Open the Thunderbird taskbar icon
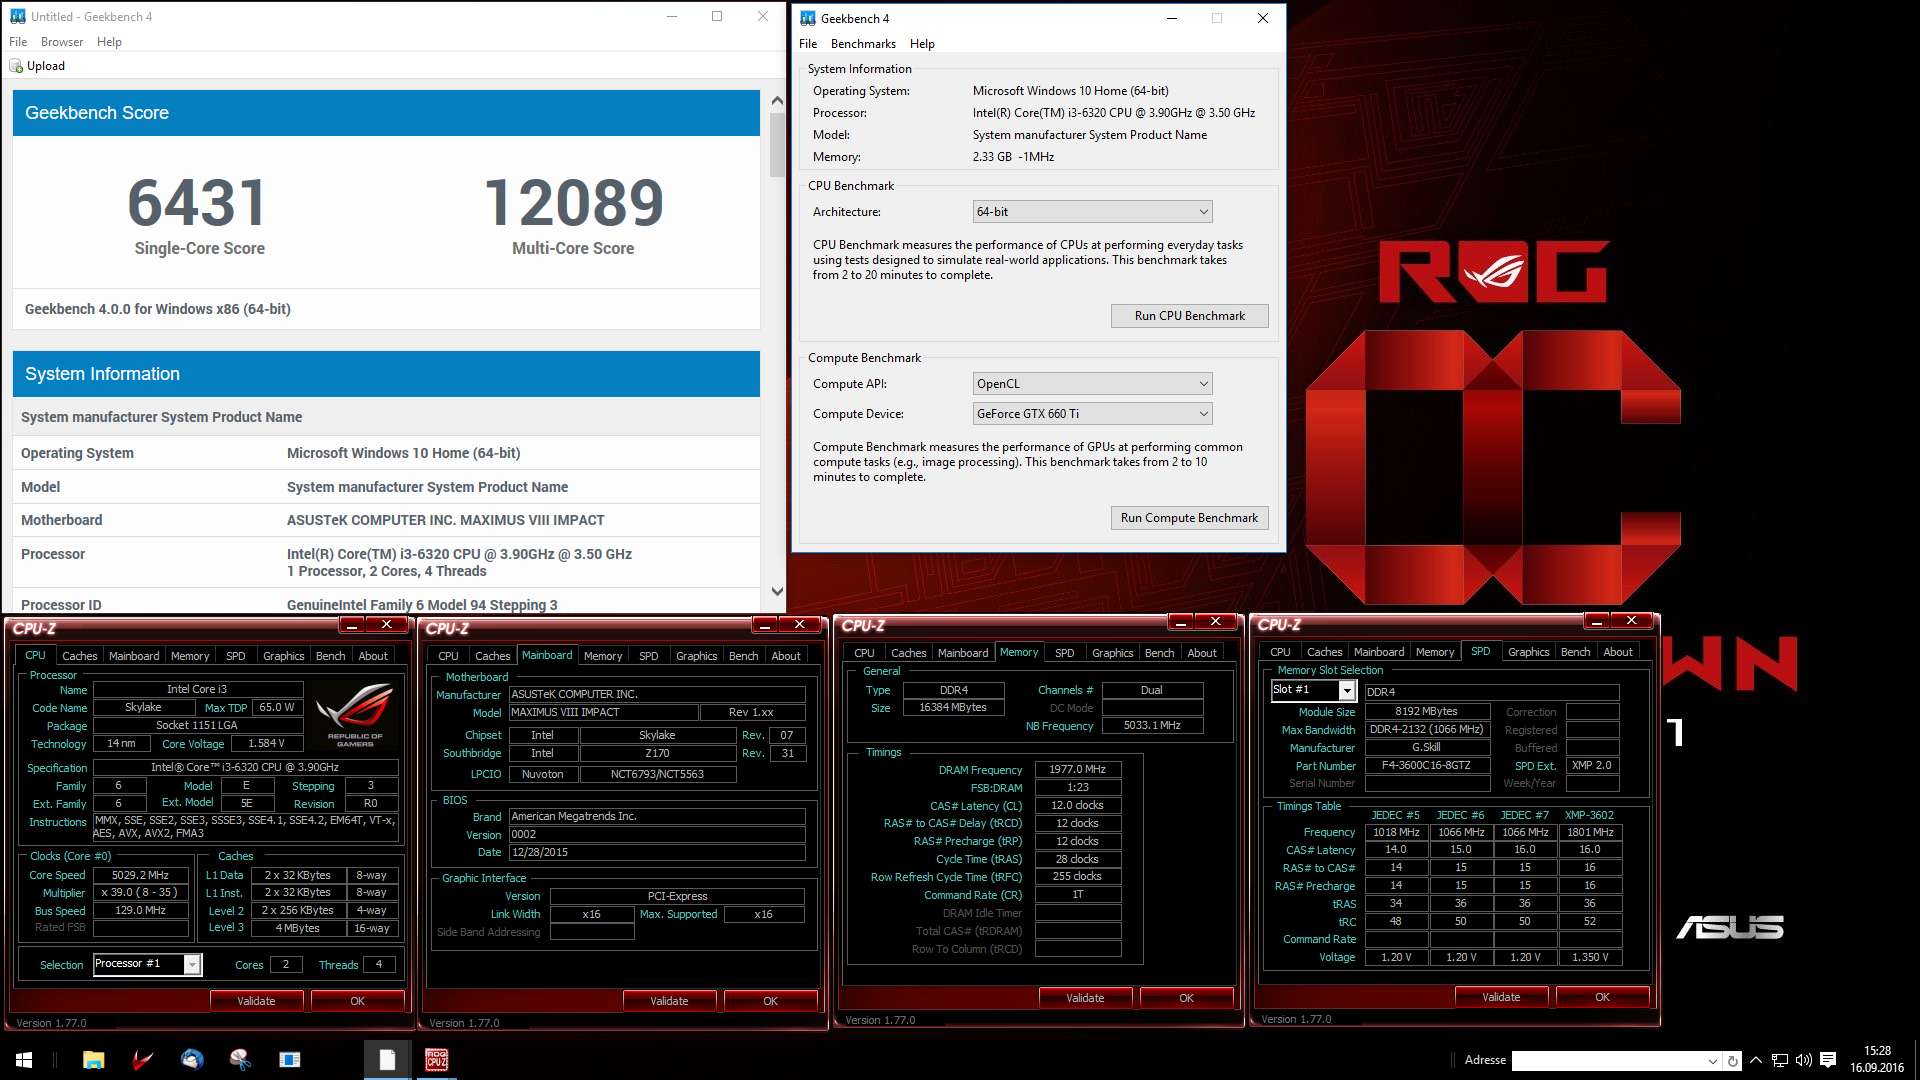Viewport: 1920px width, 1080px height. tap(192, 1059)
